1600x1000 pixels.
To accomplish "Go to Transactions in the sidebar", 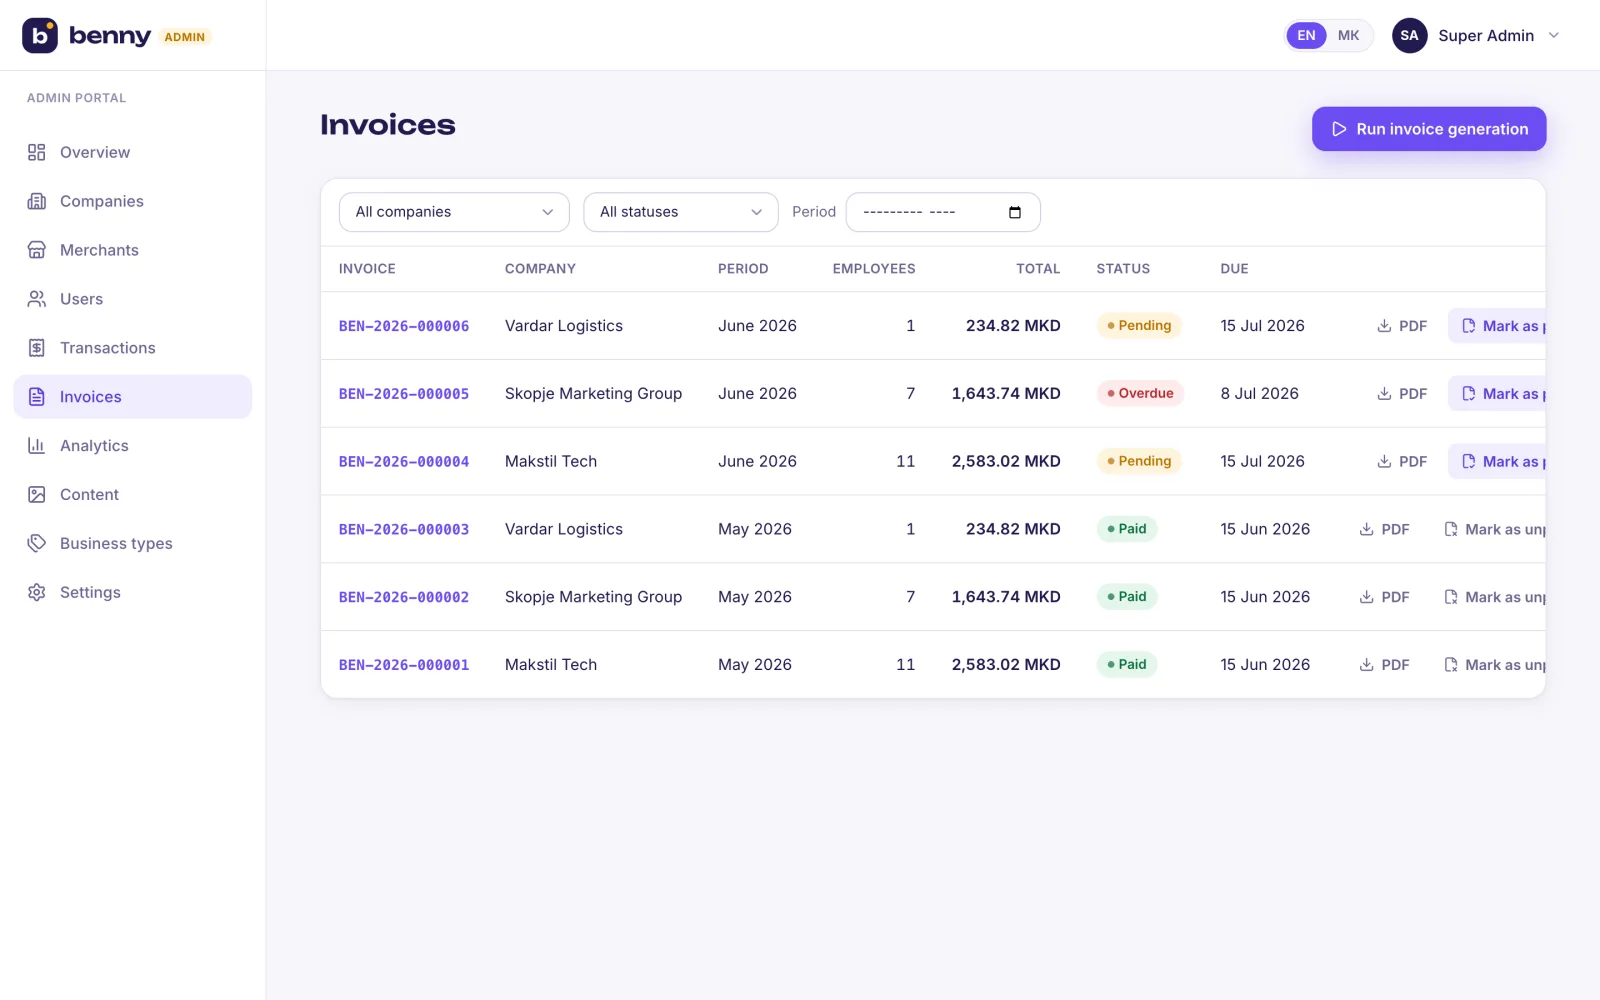I will [x=132, y=348].
